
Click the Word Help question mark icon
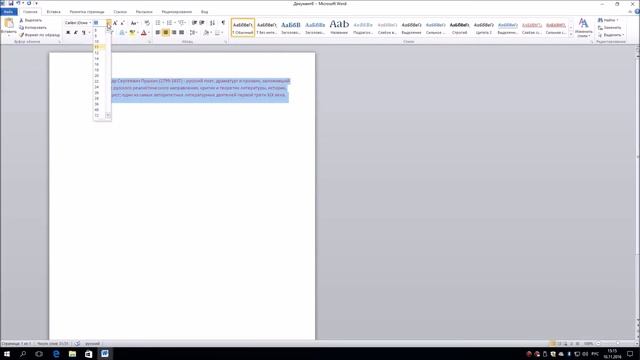click(637, 12)
